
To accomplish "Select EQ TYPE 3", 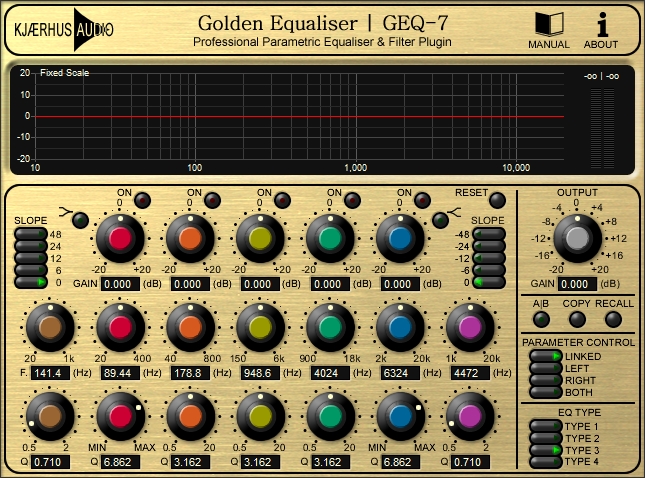I will 545,450.
